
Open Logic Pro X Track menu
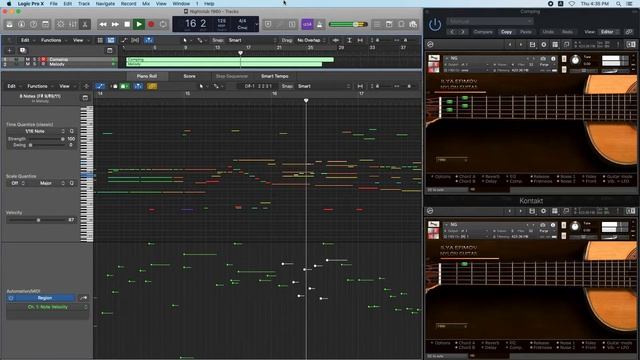(84, 4)
